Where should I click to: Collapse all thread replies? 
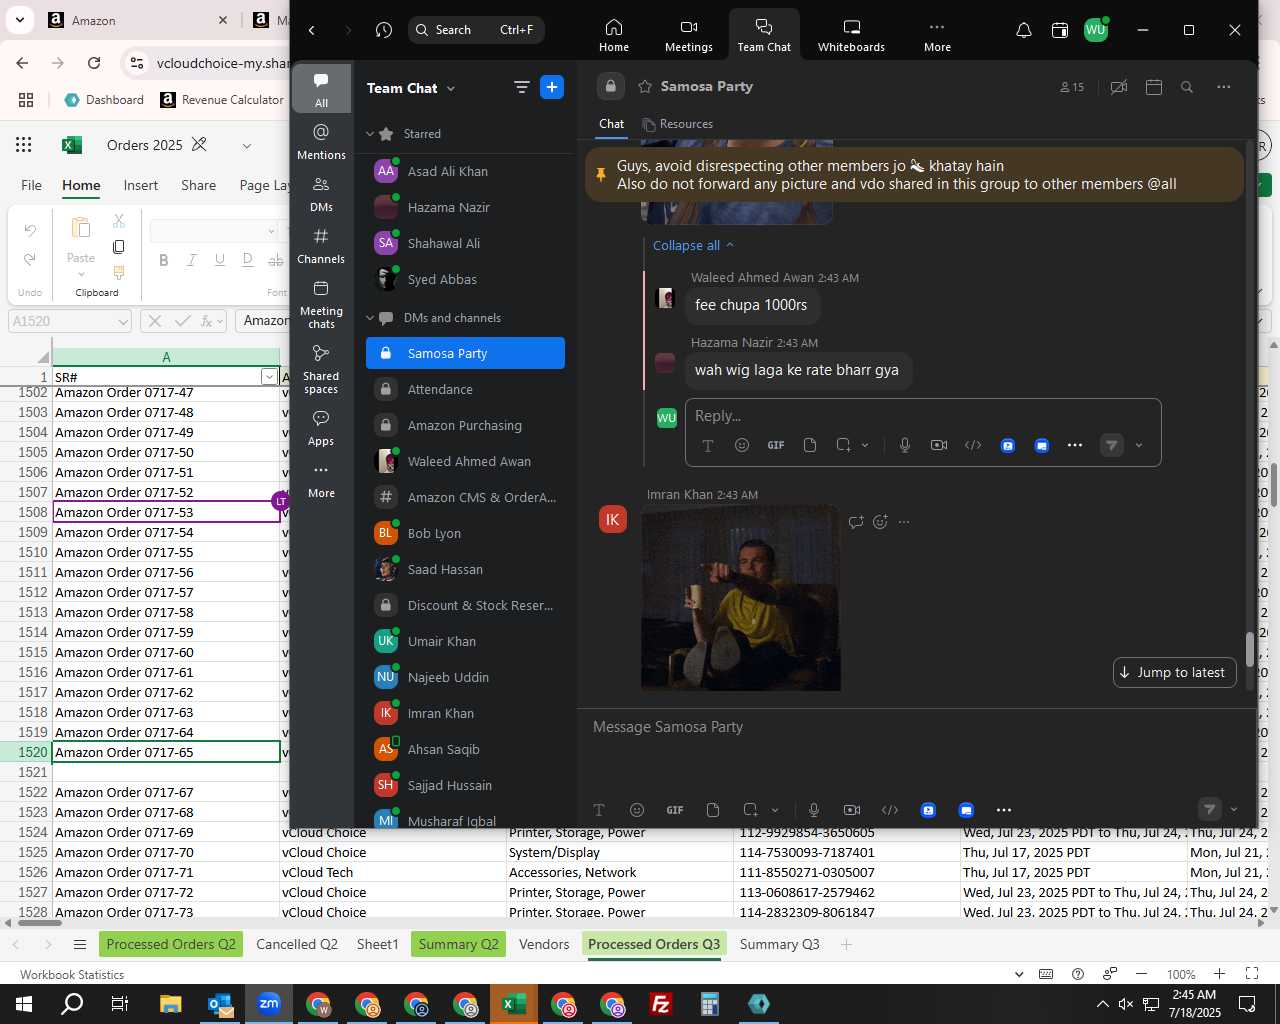pos(693,245)
